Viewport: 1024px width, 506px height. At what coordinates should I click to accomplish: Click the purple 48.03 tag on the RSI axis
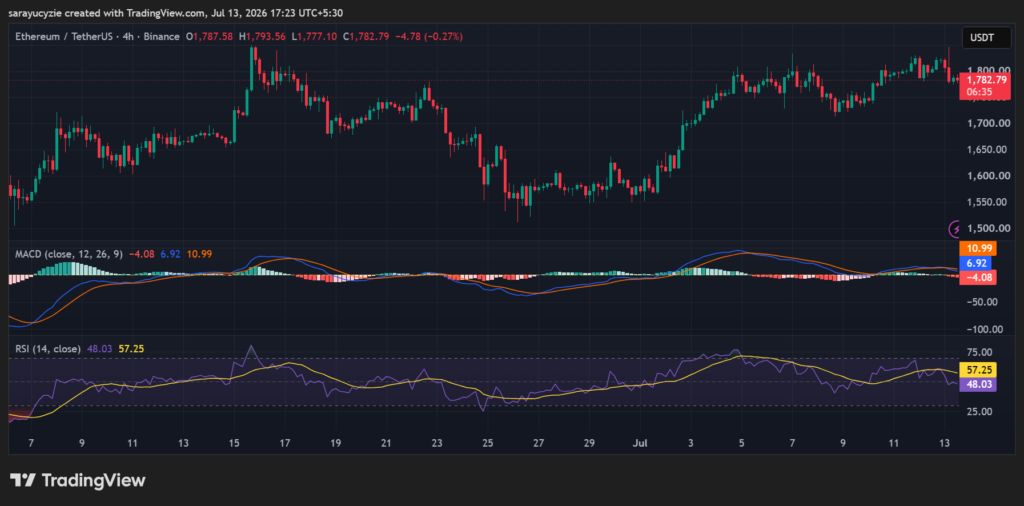coord(978,385)
